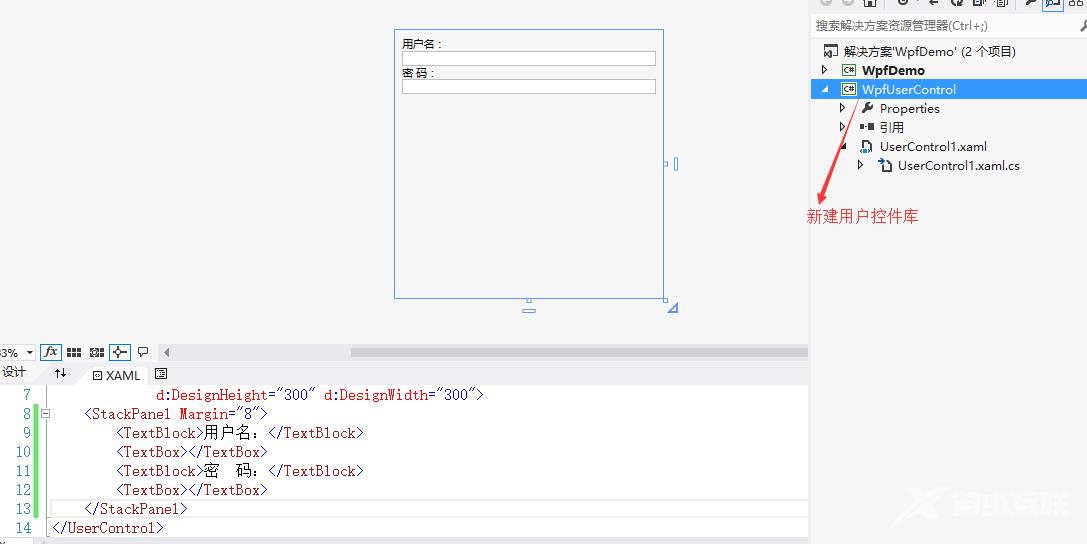
Task: Expand the Properties node
Action: 842,108
